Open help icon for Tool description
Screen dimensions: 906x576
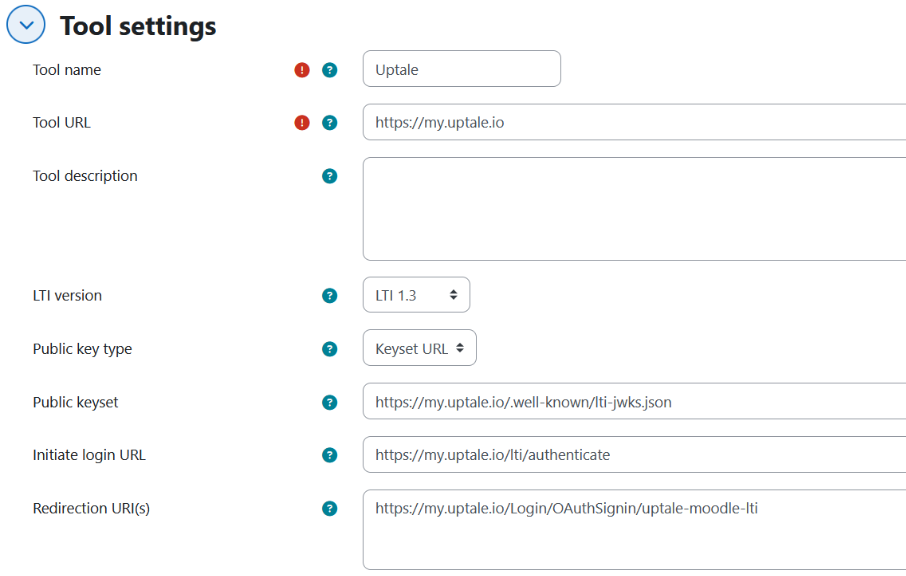pyautogui.click(x=329, y=176)
